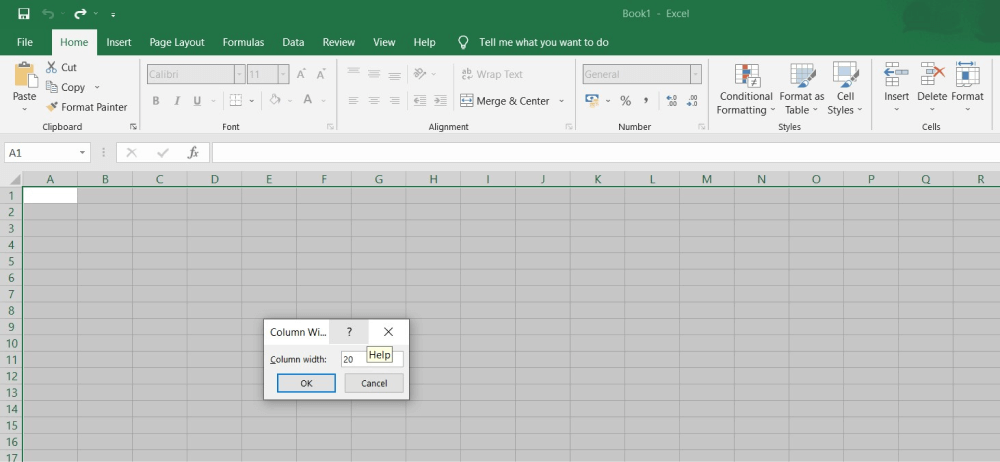Expand the Paste options arrow
Screen dimensions: 1000x462
[25, 109]
